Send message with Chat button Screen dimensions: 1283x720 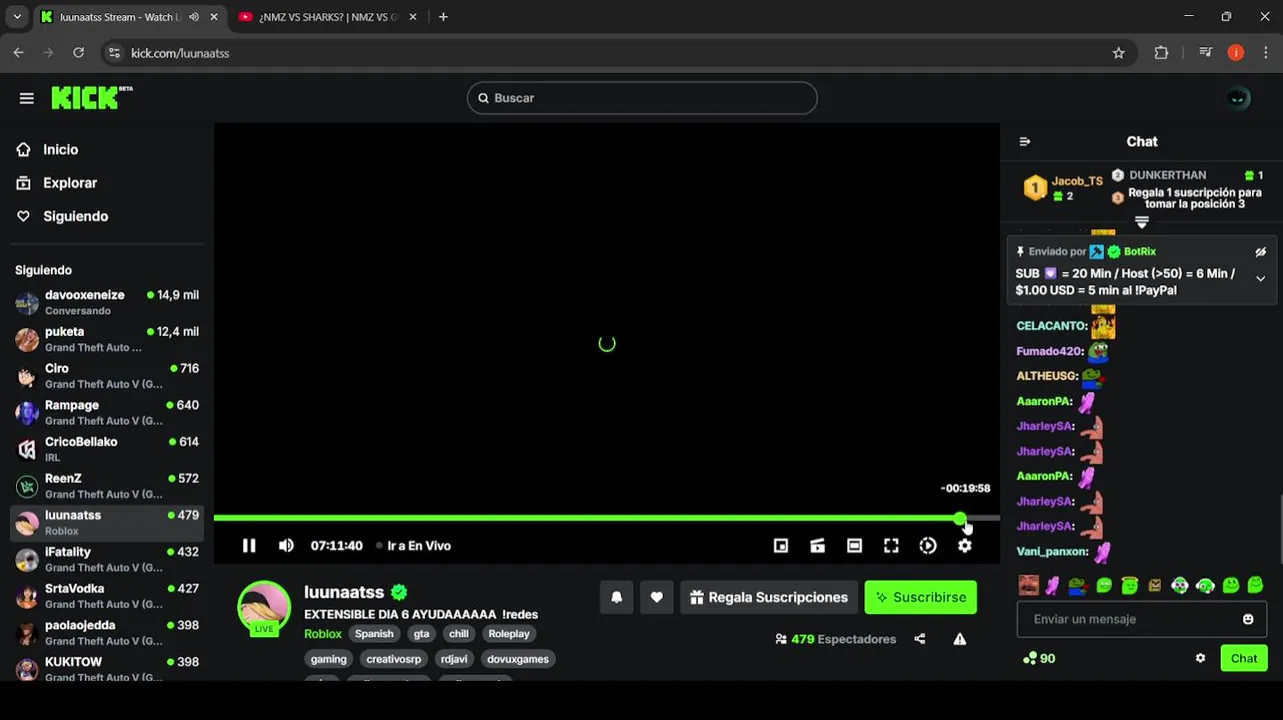1244,658
